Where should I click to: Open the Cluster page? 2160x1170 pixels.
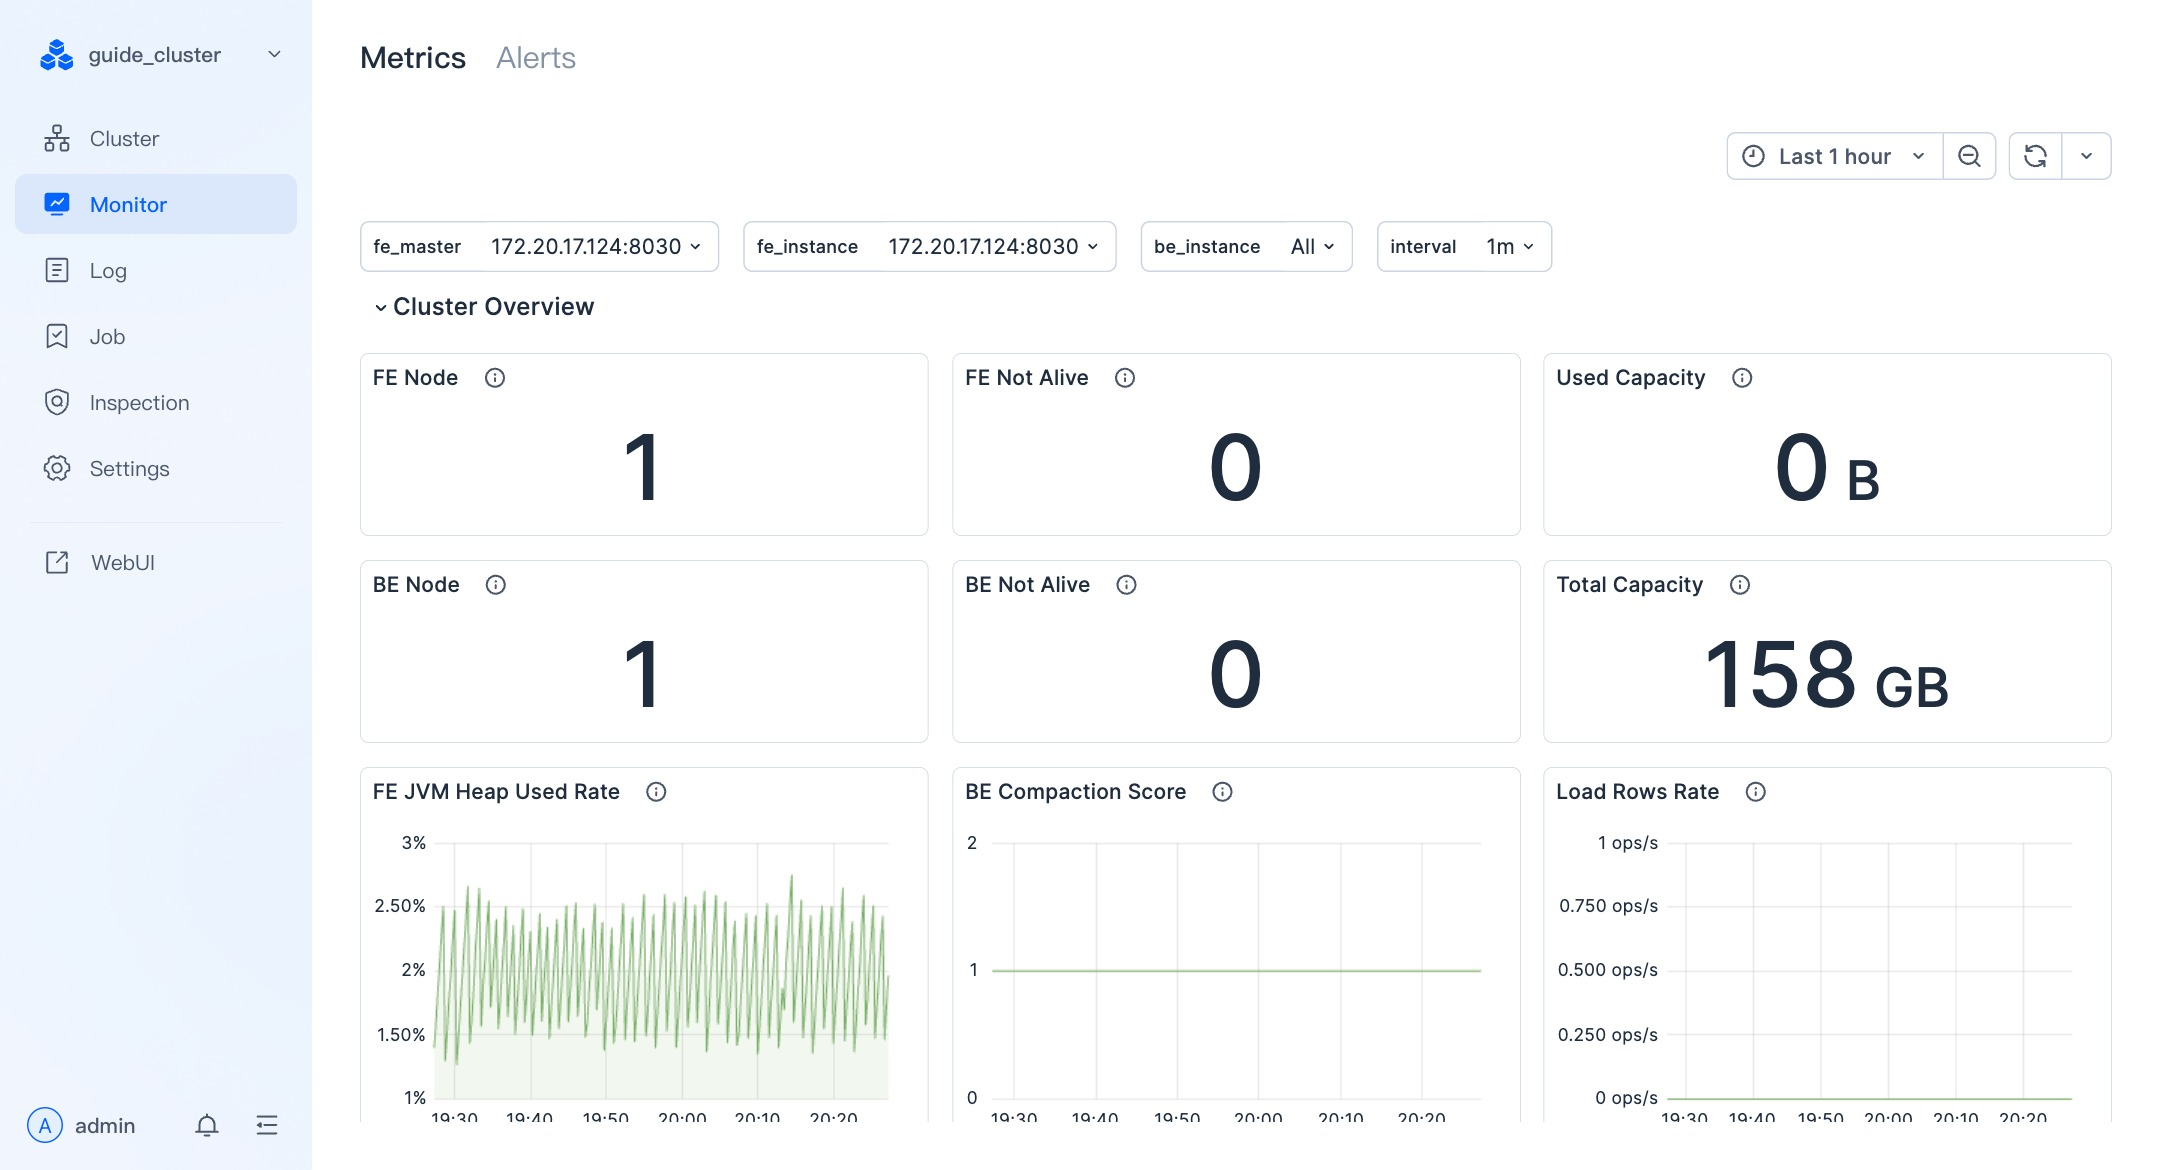[156, 138]
